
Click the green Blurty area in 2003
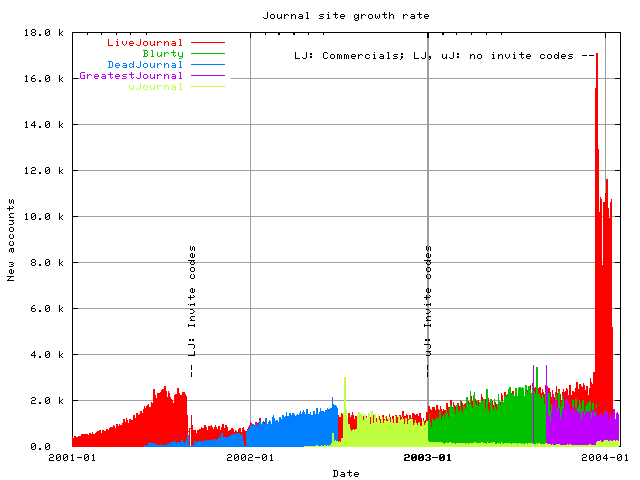(486, 422)
